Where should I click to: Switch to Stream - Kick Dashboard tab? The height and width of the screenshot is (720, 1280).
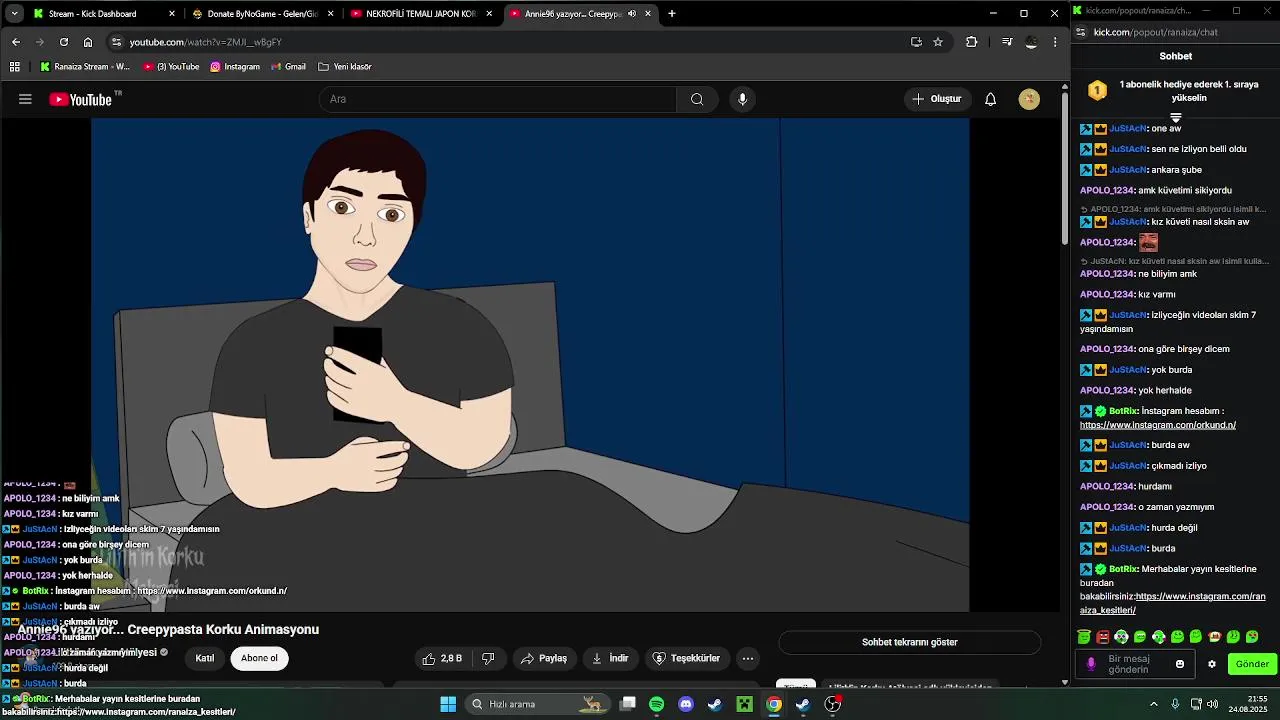(104, 14)
